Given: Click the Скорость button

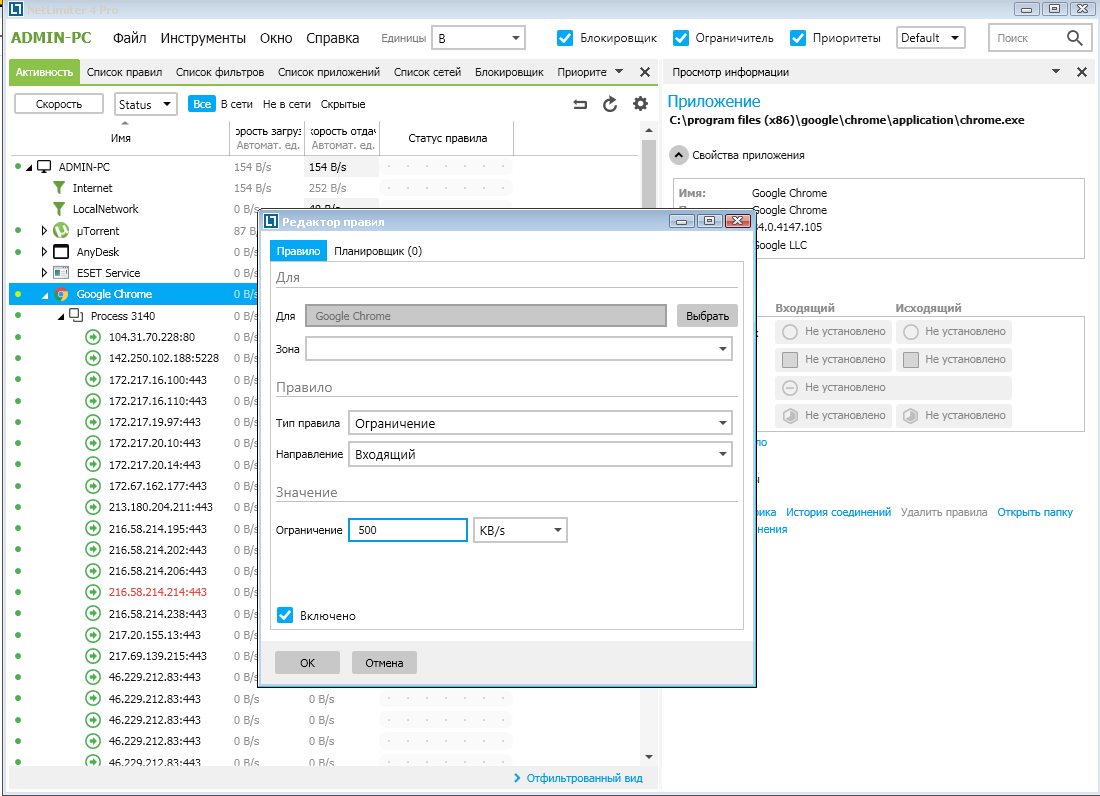Looking at the screenshot, I should pyautogui.click(x=59, y=104).
